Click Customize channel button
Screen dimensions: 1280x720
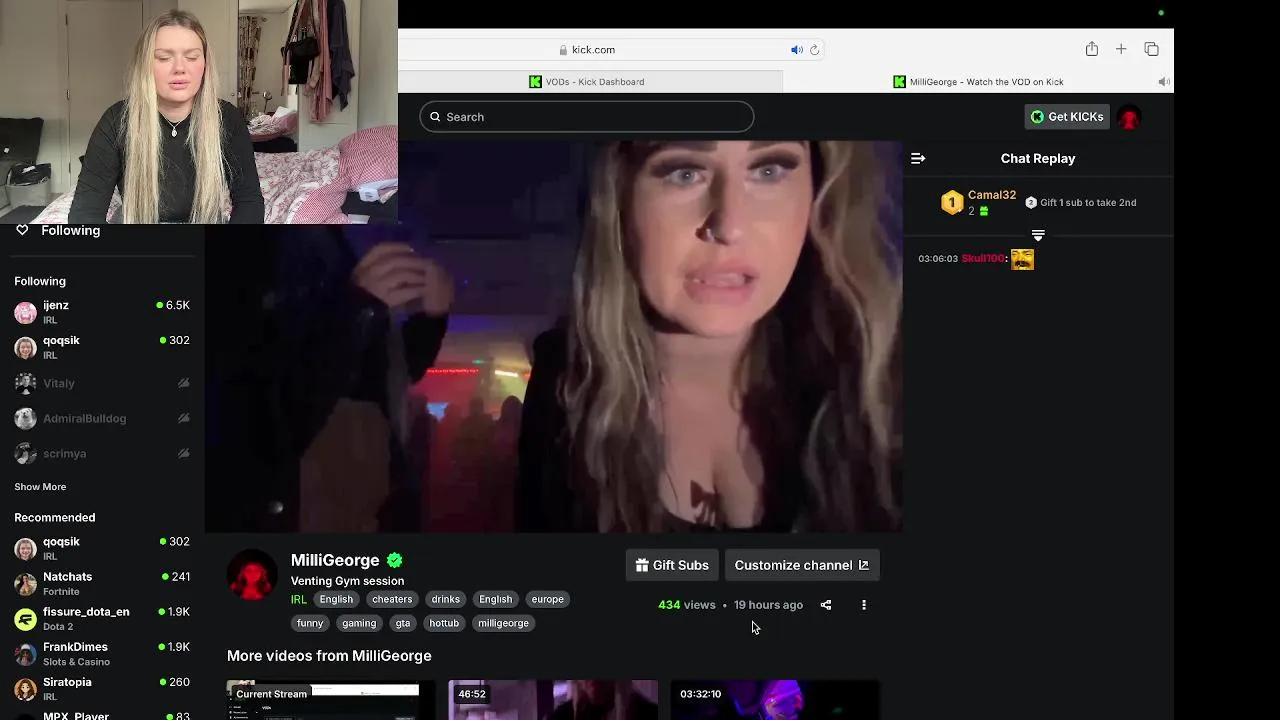click(802, 565)
